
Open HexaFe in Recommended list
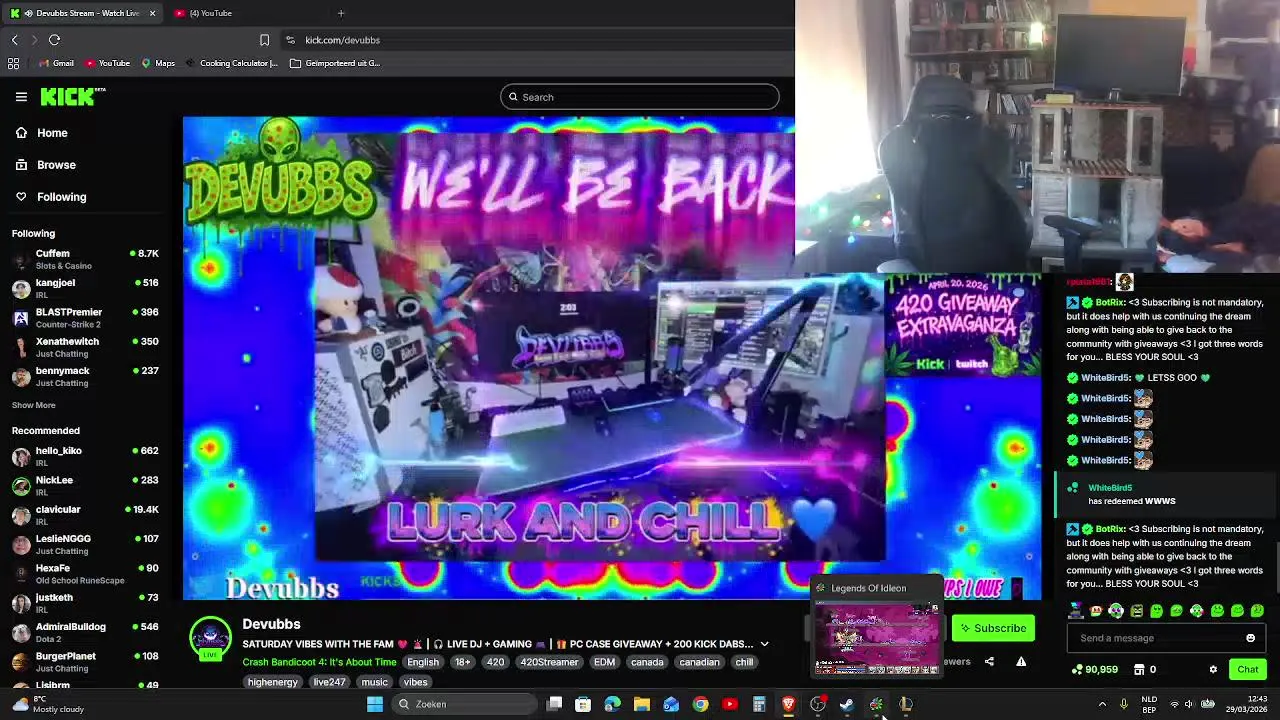click(86, 573)
